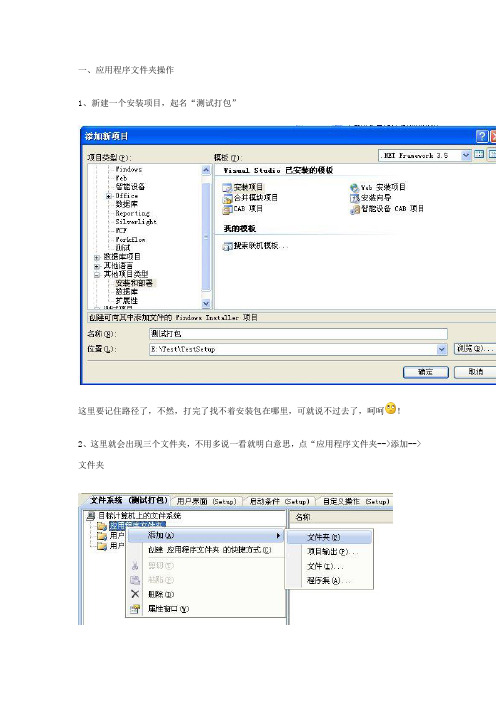The width and height of the screenshot is (496, 702).
Task: Switch to the 自定义操作 (Setup) tab
Action: click(x=356, y=501)
